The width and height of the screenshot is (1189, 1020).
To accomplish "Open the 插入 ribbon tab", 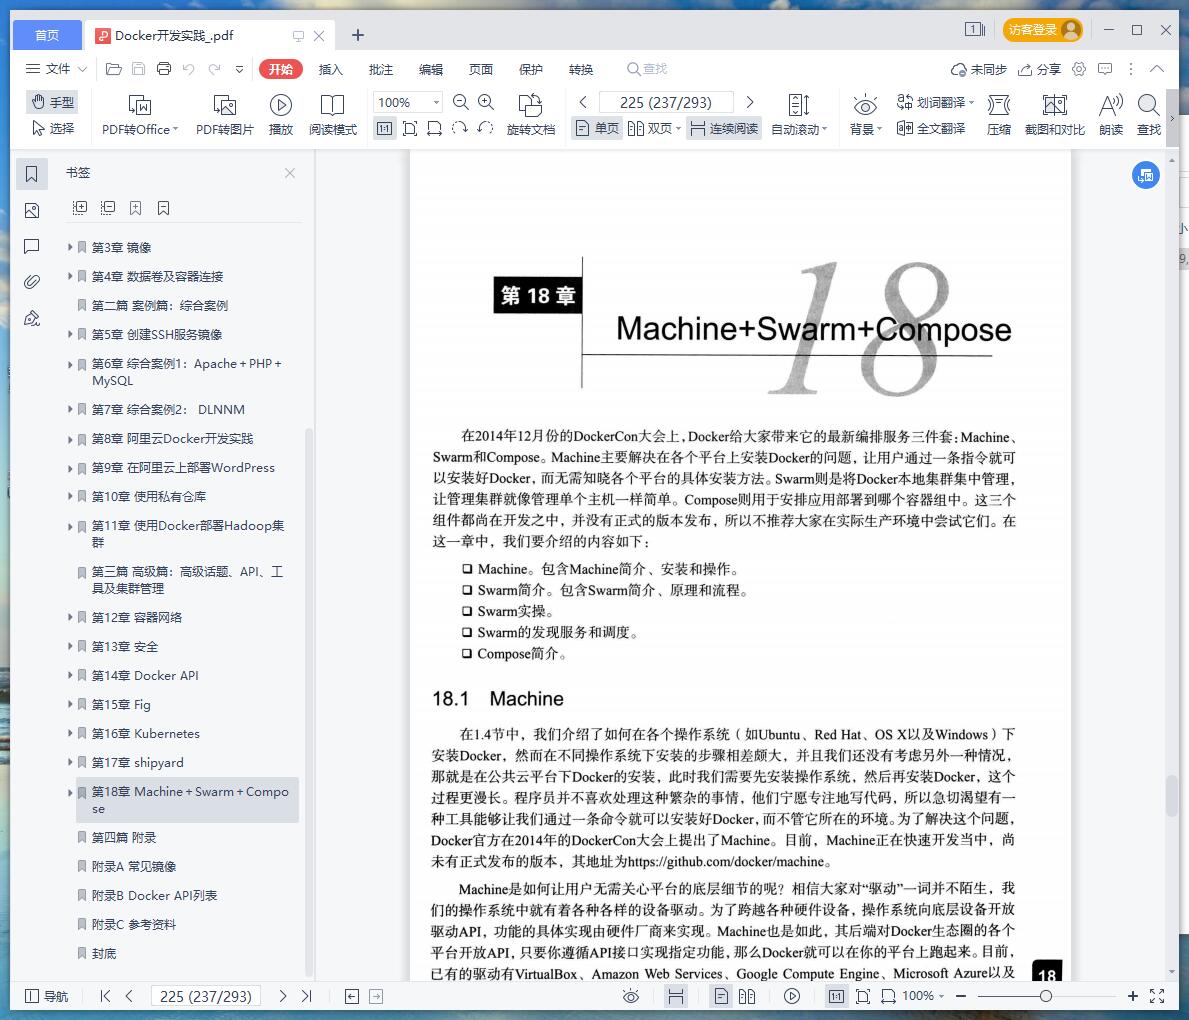I will 331,69.
